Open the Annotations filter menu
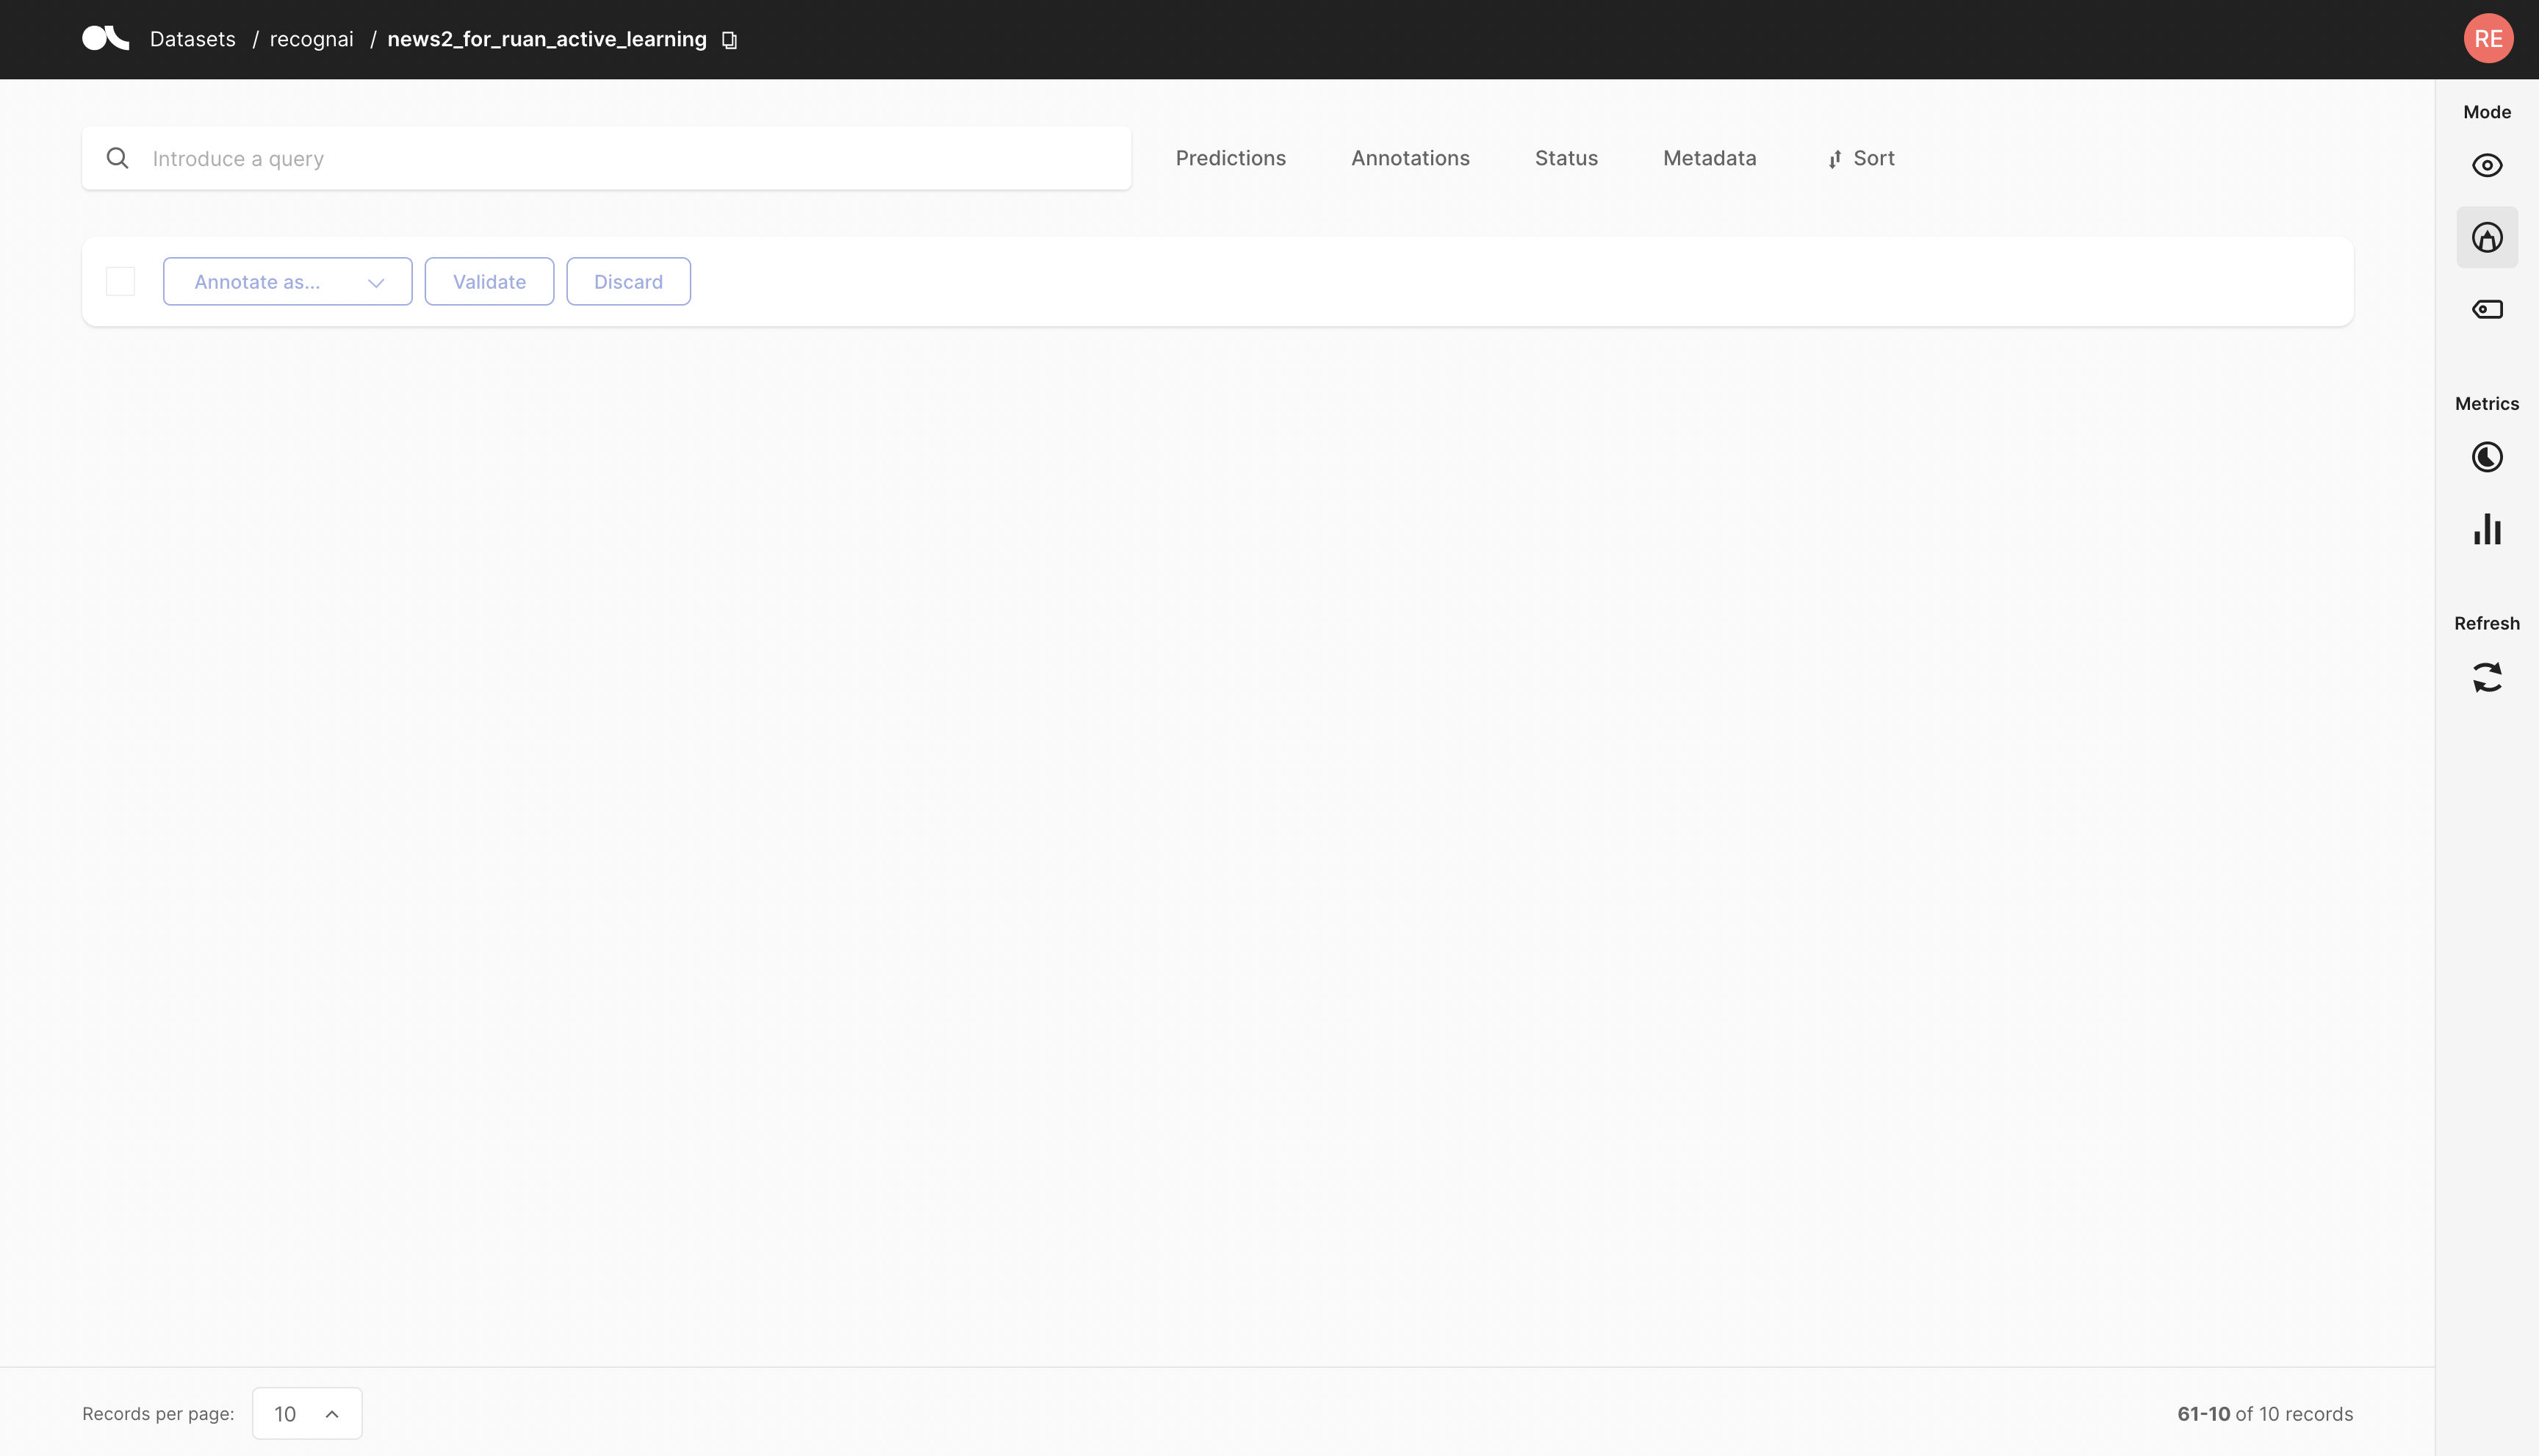The width and height of the screenshot is (2539, 1456). 1410,158
